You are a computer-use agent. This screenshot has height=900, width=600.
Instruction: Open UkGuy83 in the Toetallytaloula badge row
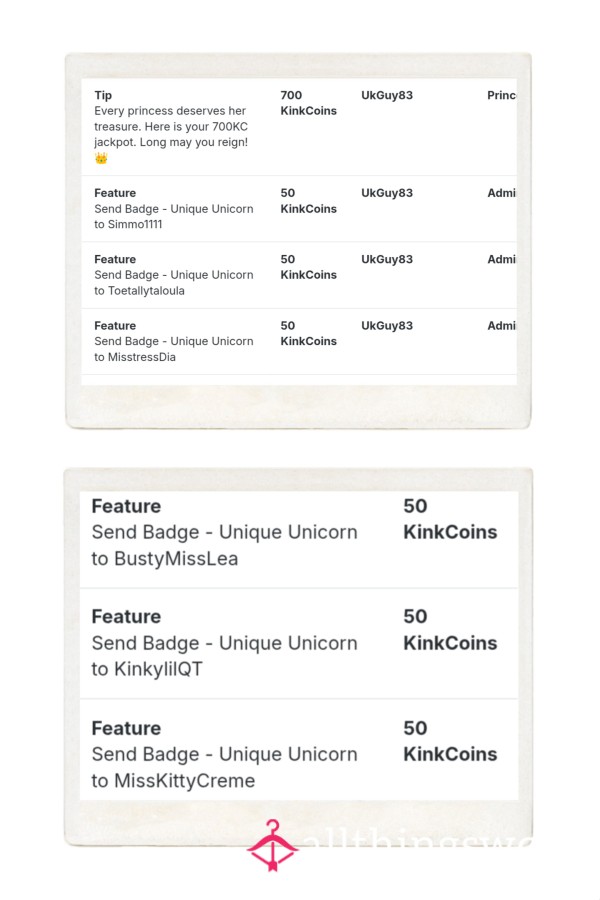(x=387, y=259)
